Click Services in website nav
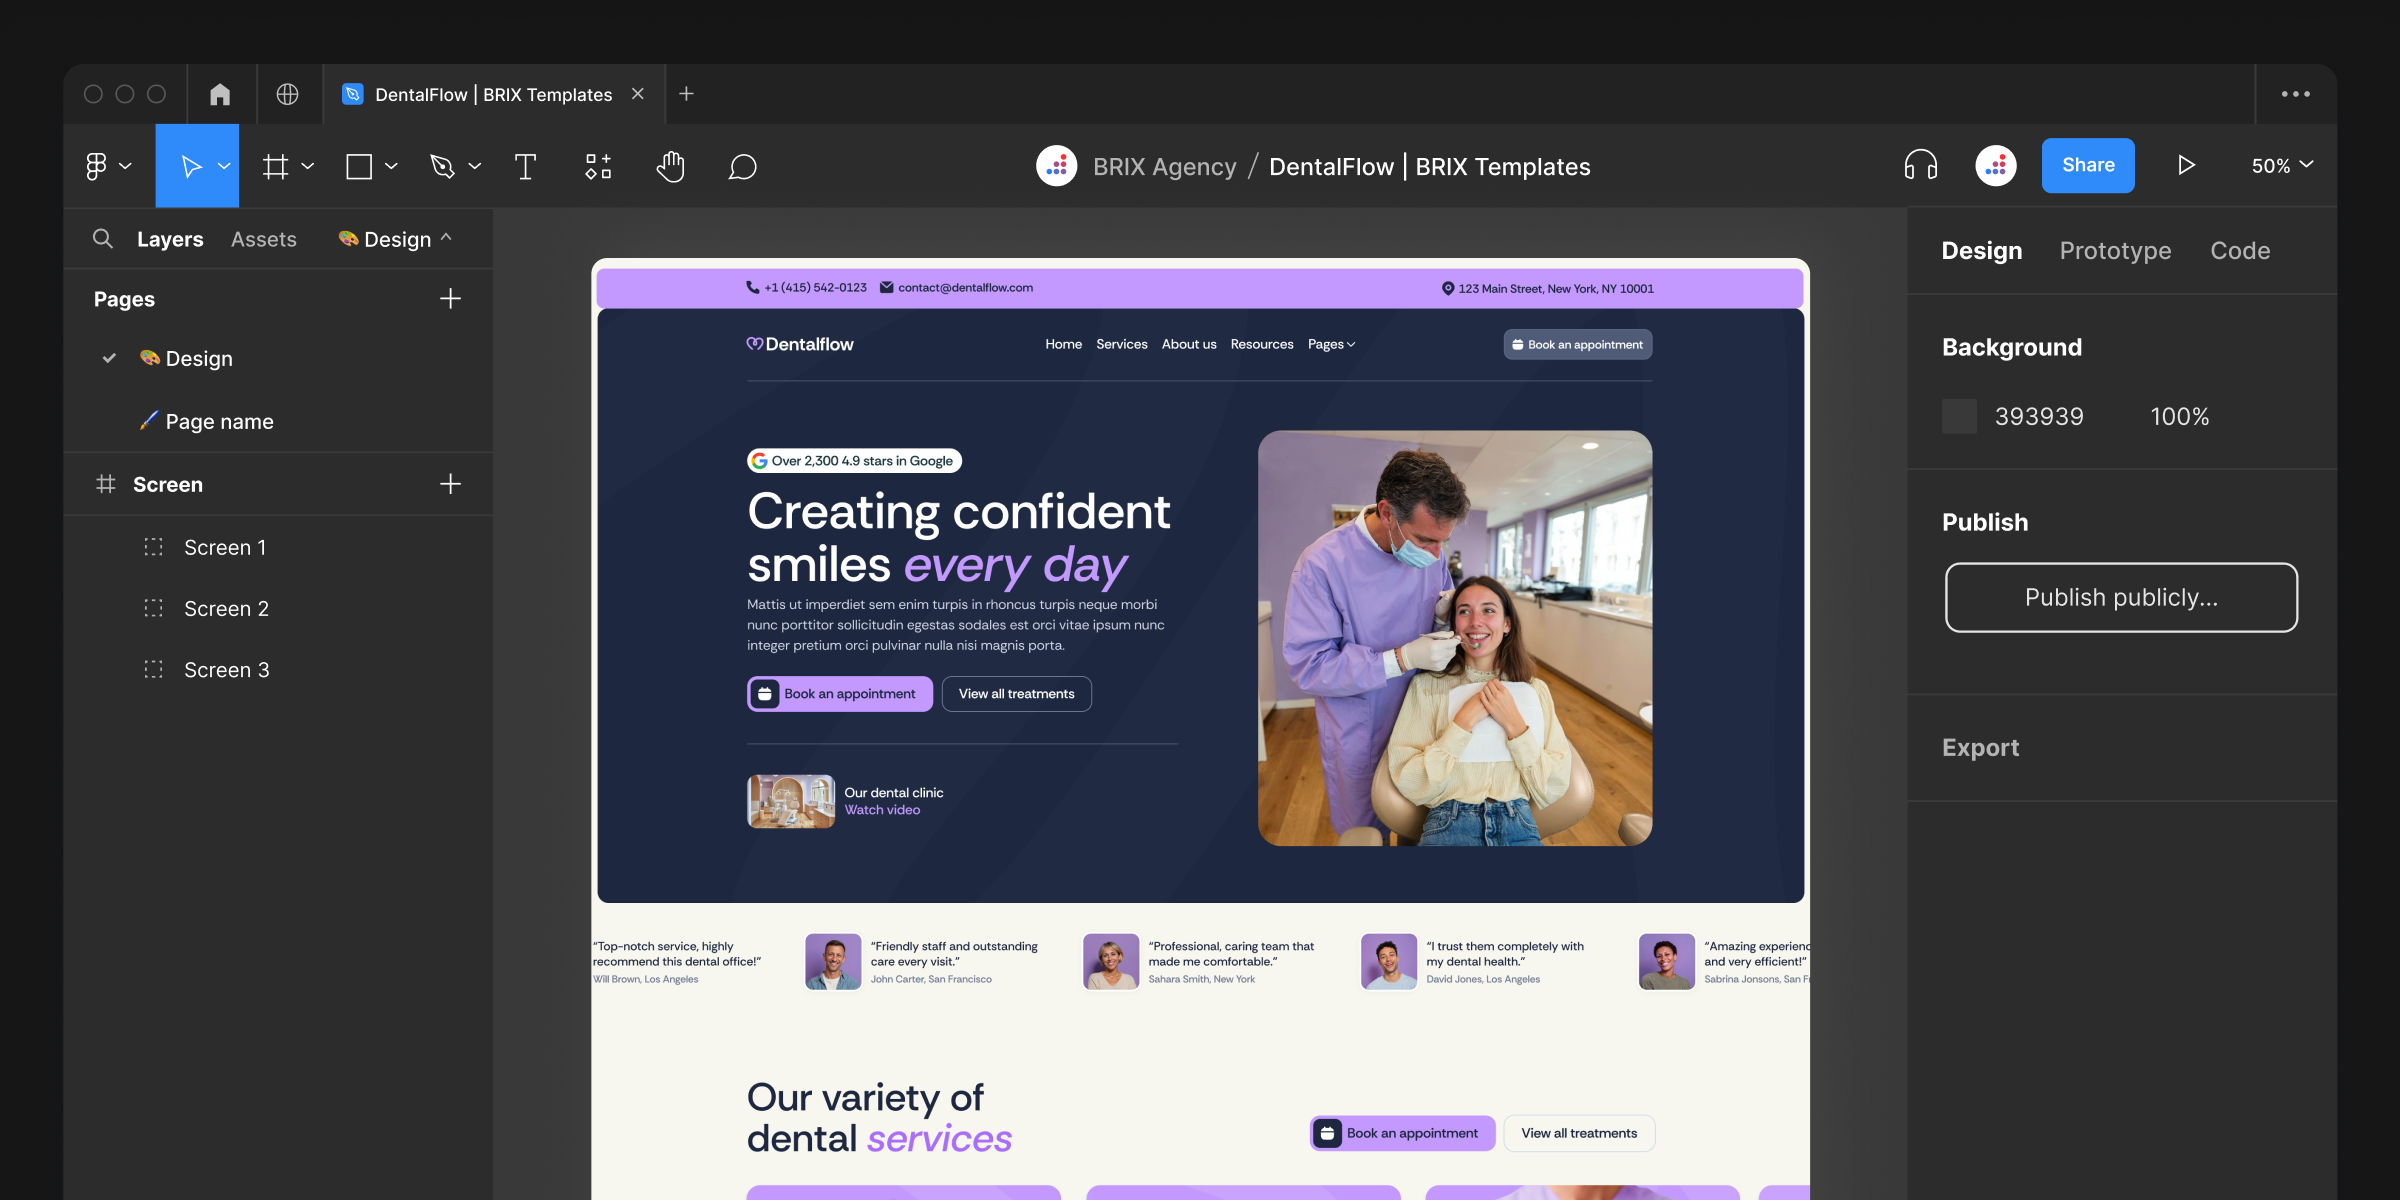Viewport: 2400px width, 1200px height. point(1122,344)
